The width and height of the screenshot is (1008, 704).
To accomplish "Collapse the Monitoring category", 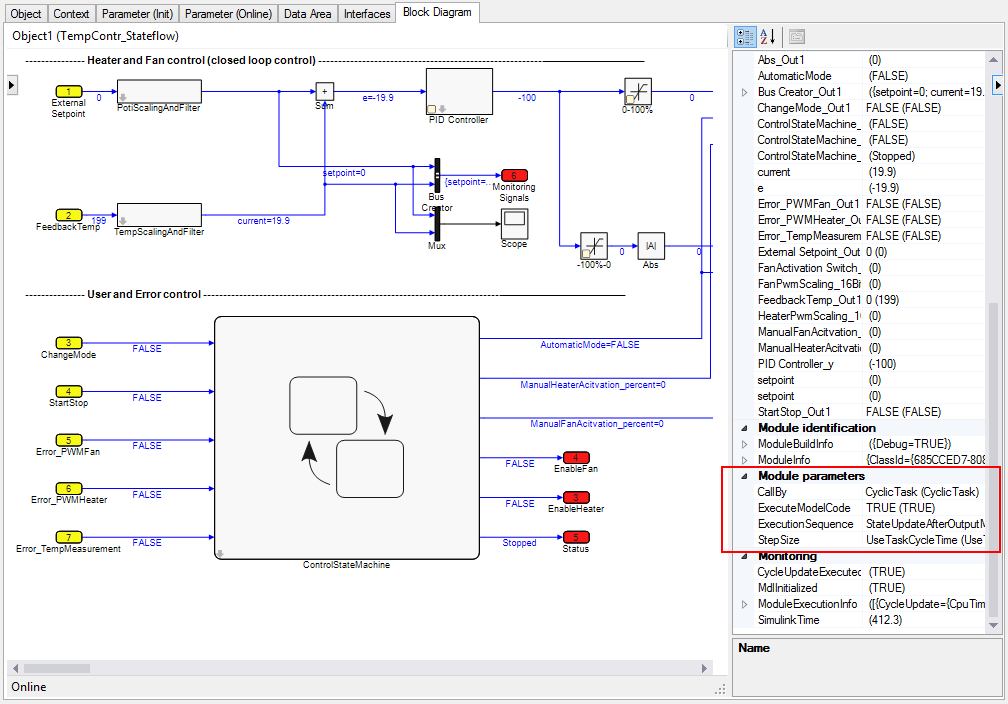I will point(744,556).
